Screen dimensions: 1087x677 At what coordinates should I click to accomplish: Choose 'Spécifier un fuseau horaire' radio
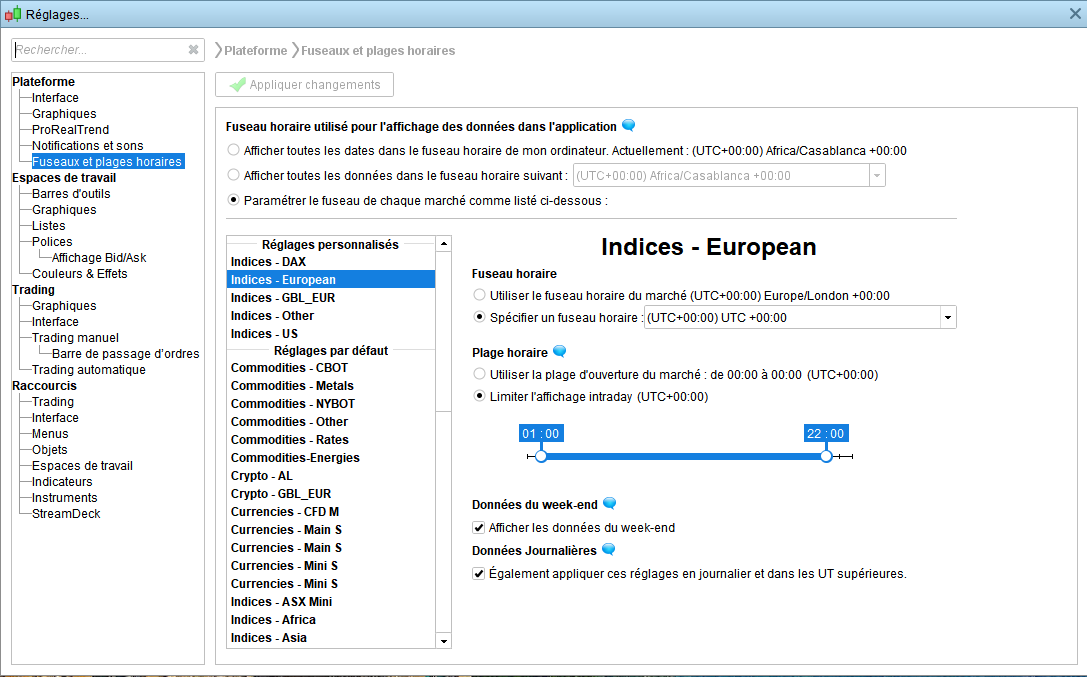pos(479,317)
